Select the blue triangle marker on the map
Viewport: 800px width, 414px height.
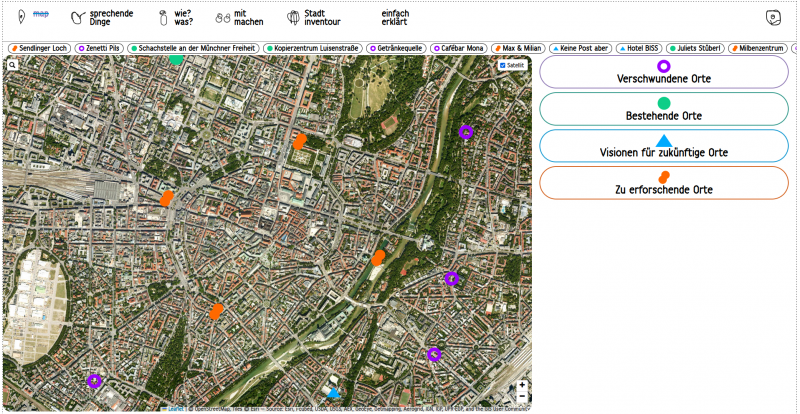click(x=334, y=393)
